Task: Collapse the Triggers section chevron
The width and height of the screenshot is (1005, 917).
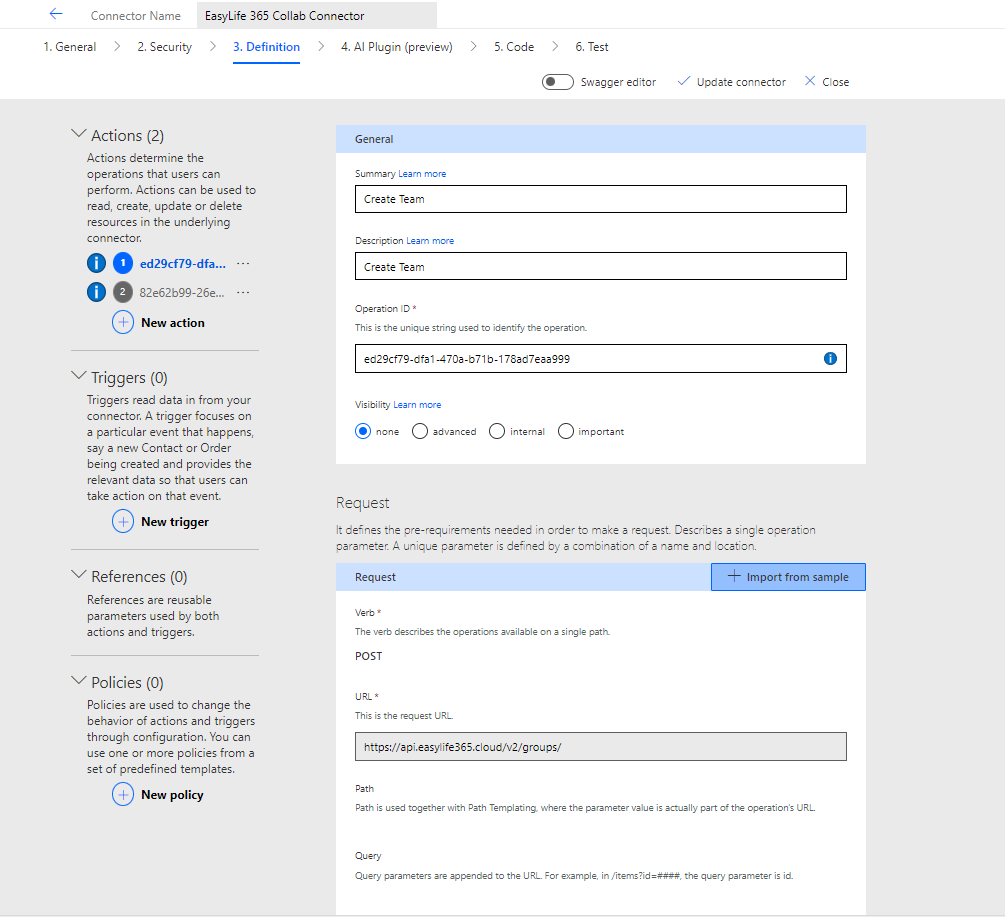Action: click(79, 377)
